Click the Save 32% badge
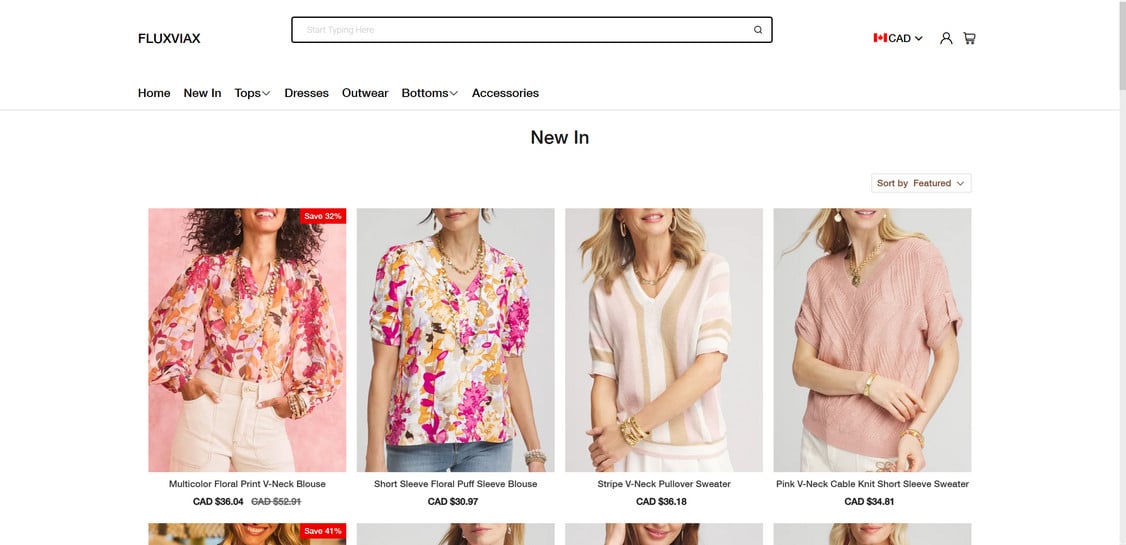 coord(323,216)
